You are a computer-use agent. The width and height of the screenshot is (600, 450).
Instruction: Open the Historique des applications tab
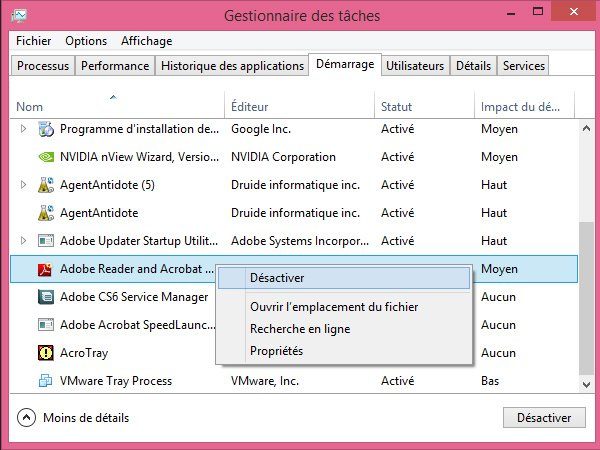(232, 66)
